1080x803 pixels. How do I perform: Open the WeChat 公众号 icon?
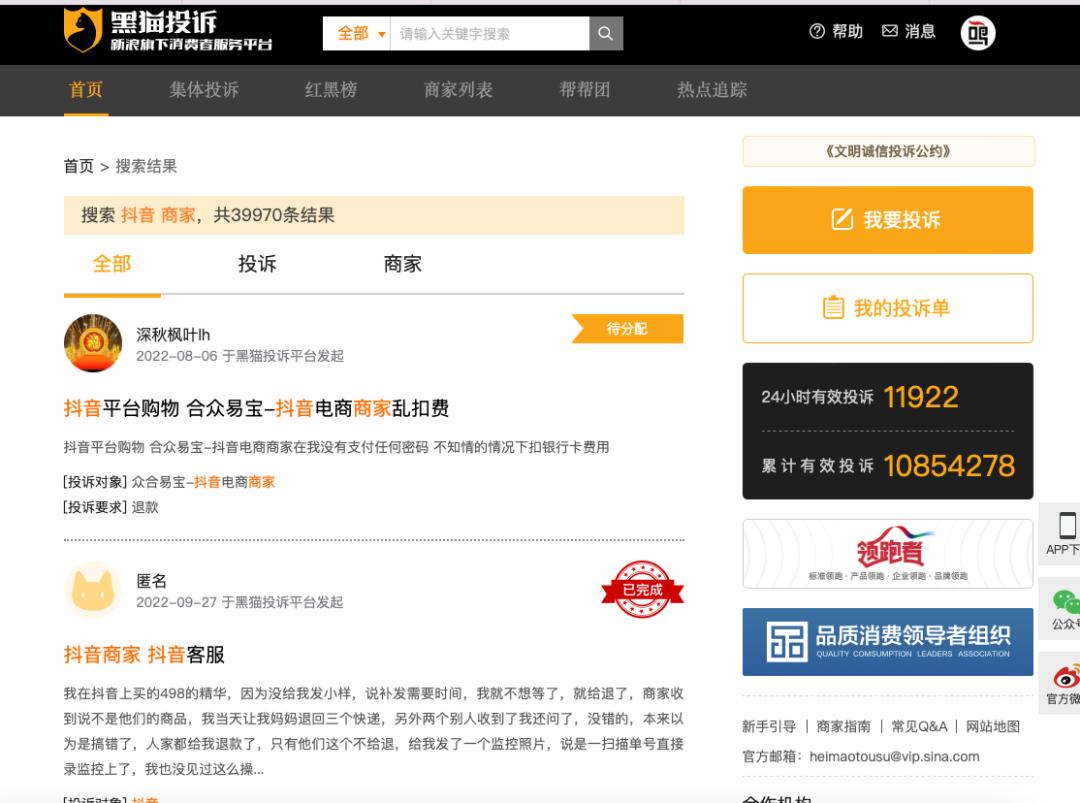click(x=1063, y=600)
